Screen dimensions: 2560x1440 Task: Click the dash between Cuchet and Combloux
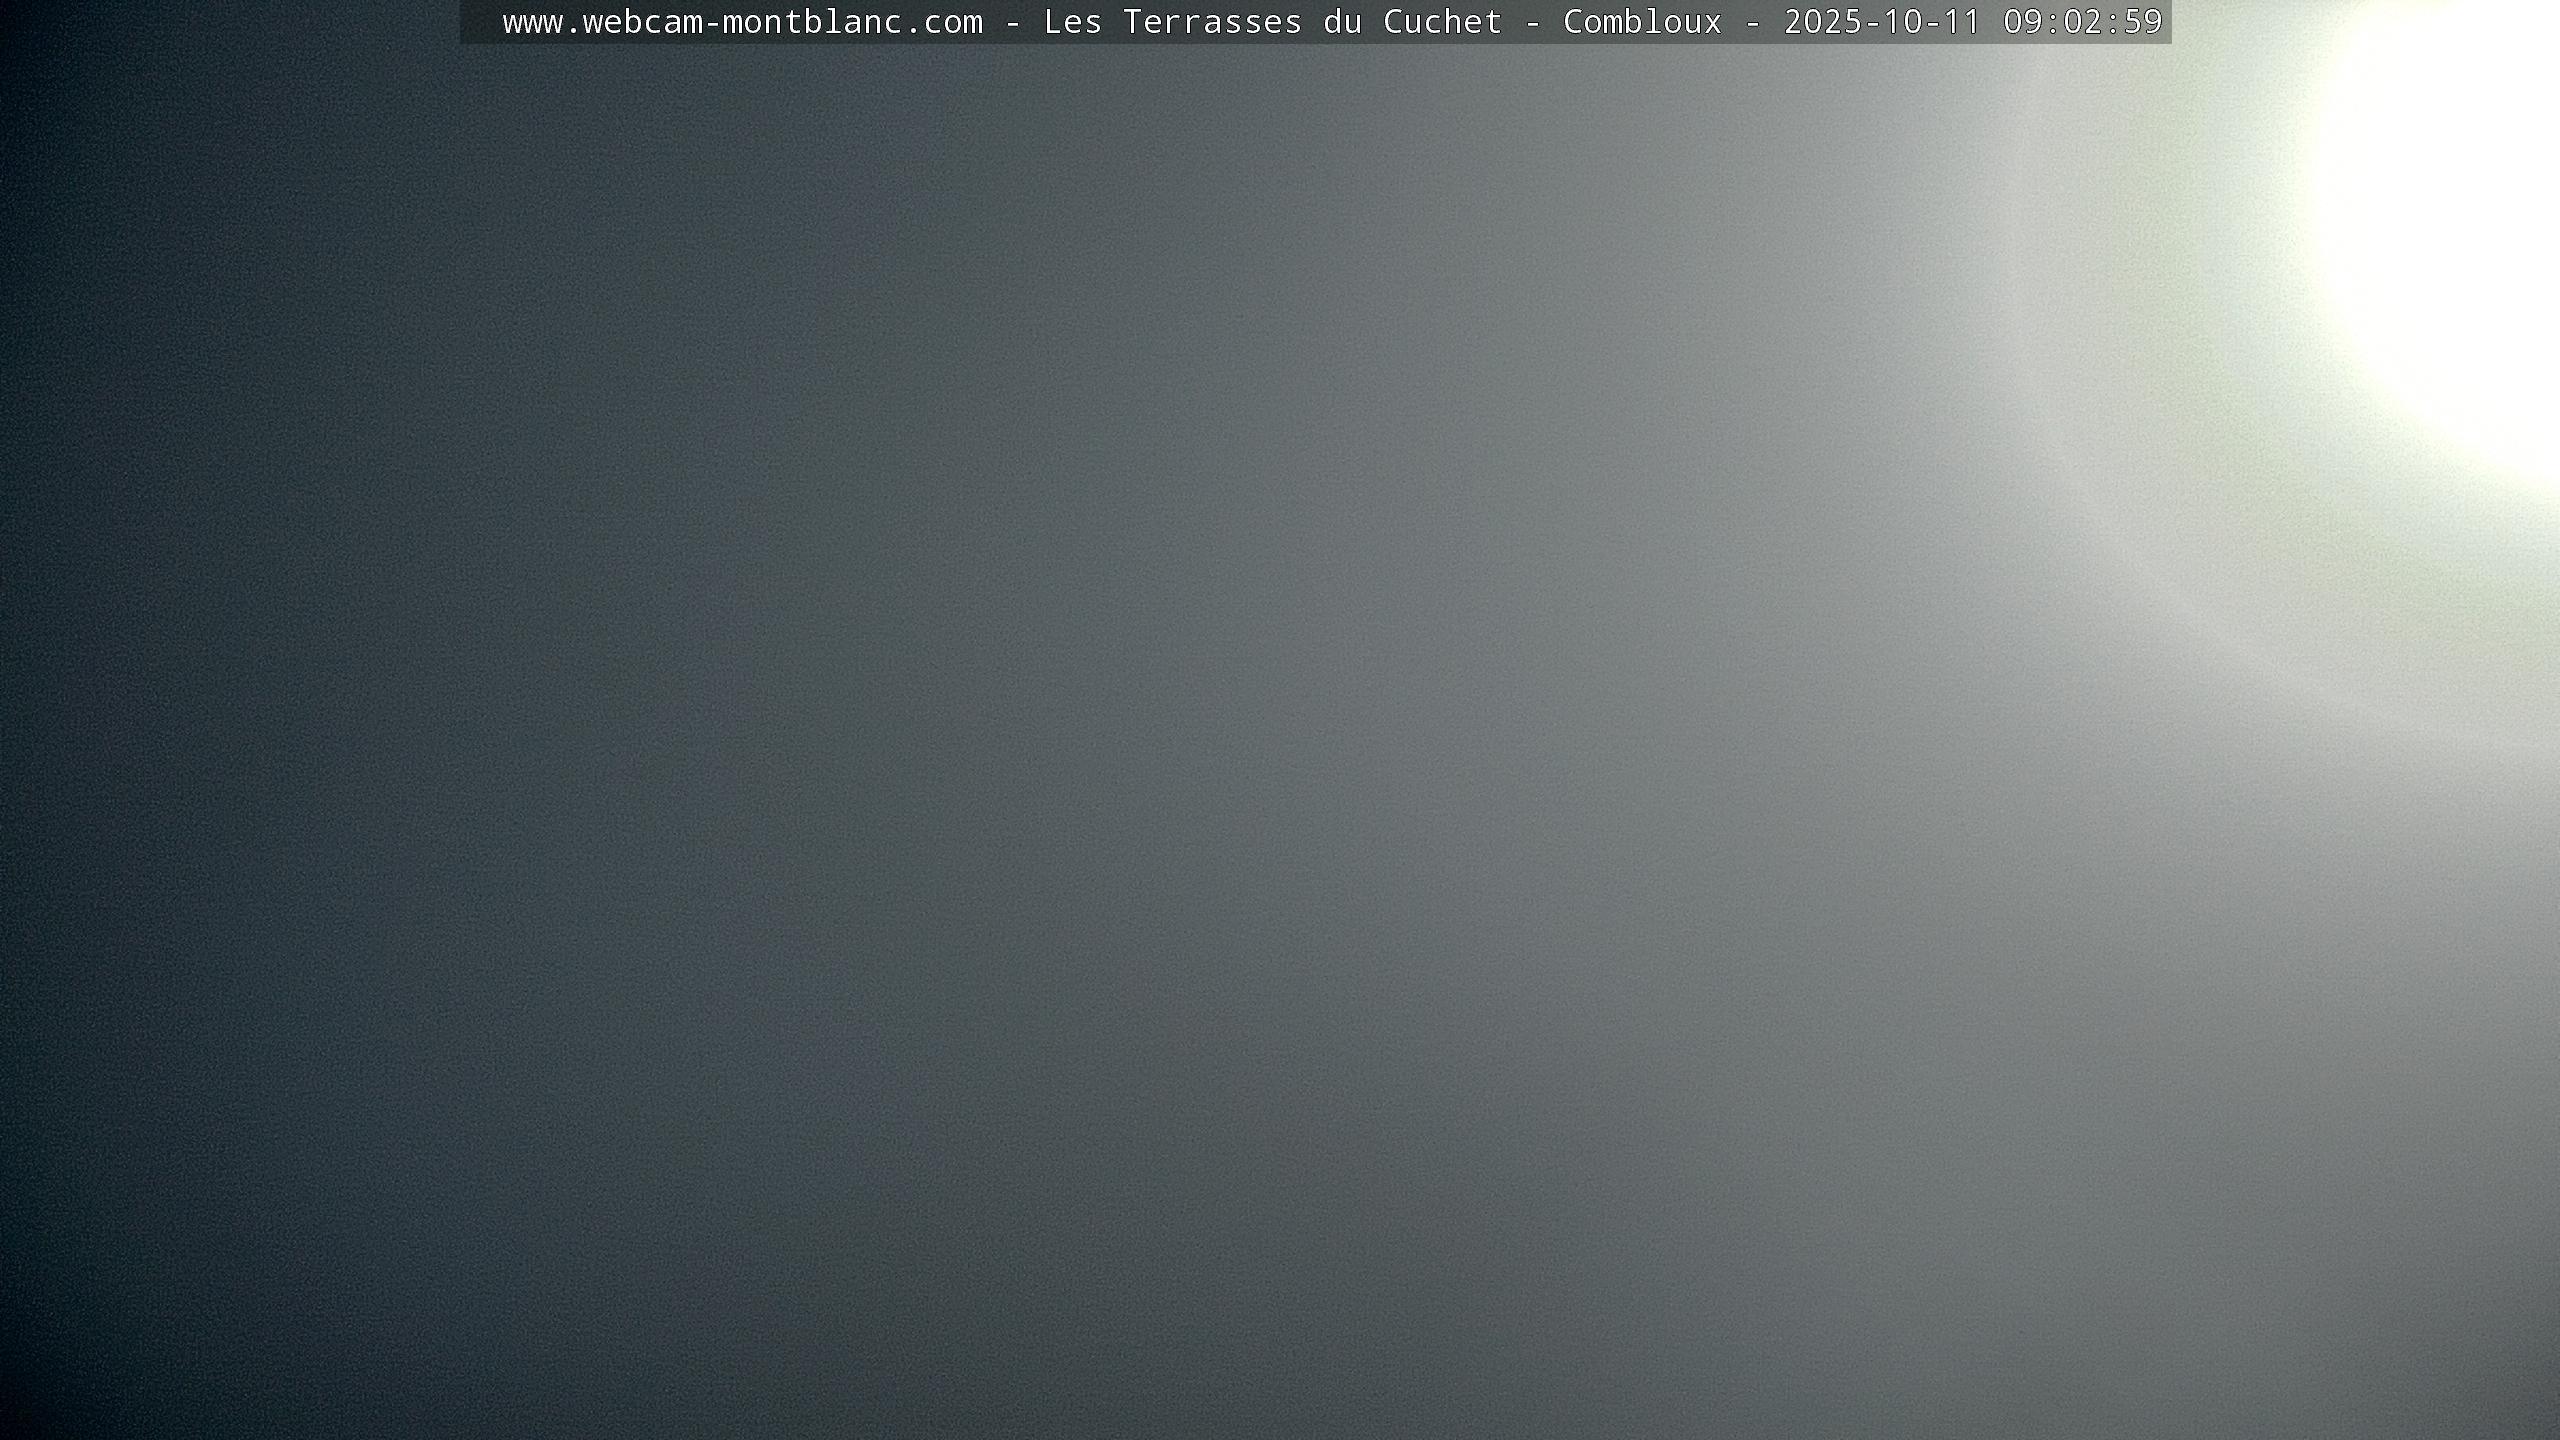point(1532,22)
